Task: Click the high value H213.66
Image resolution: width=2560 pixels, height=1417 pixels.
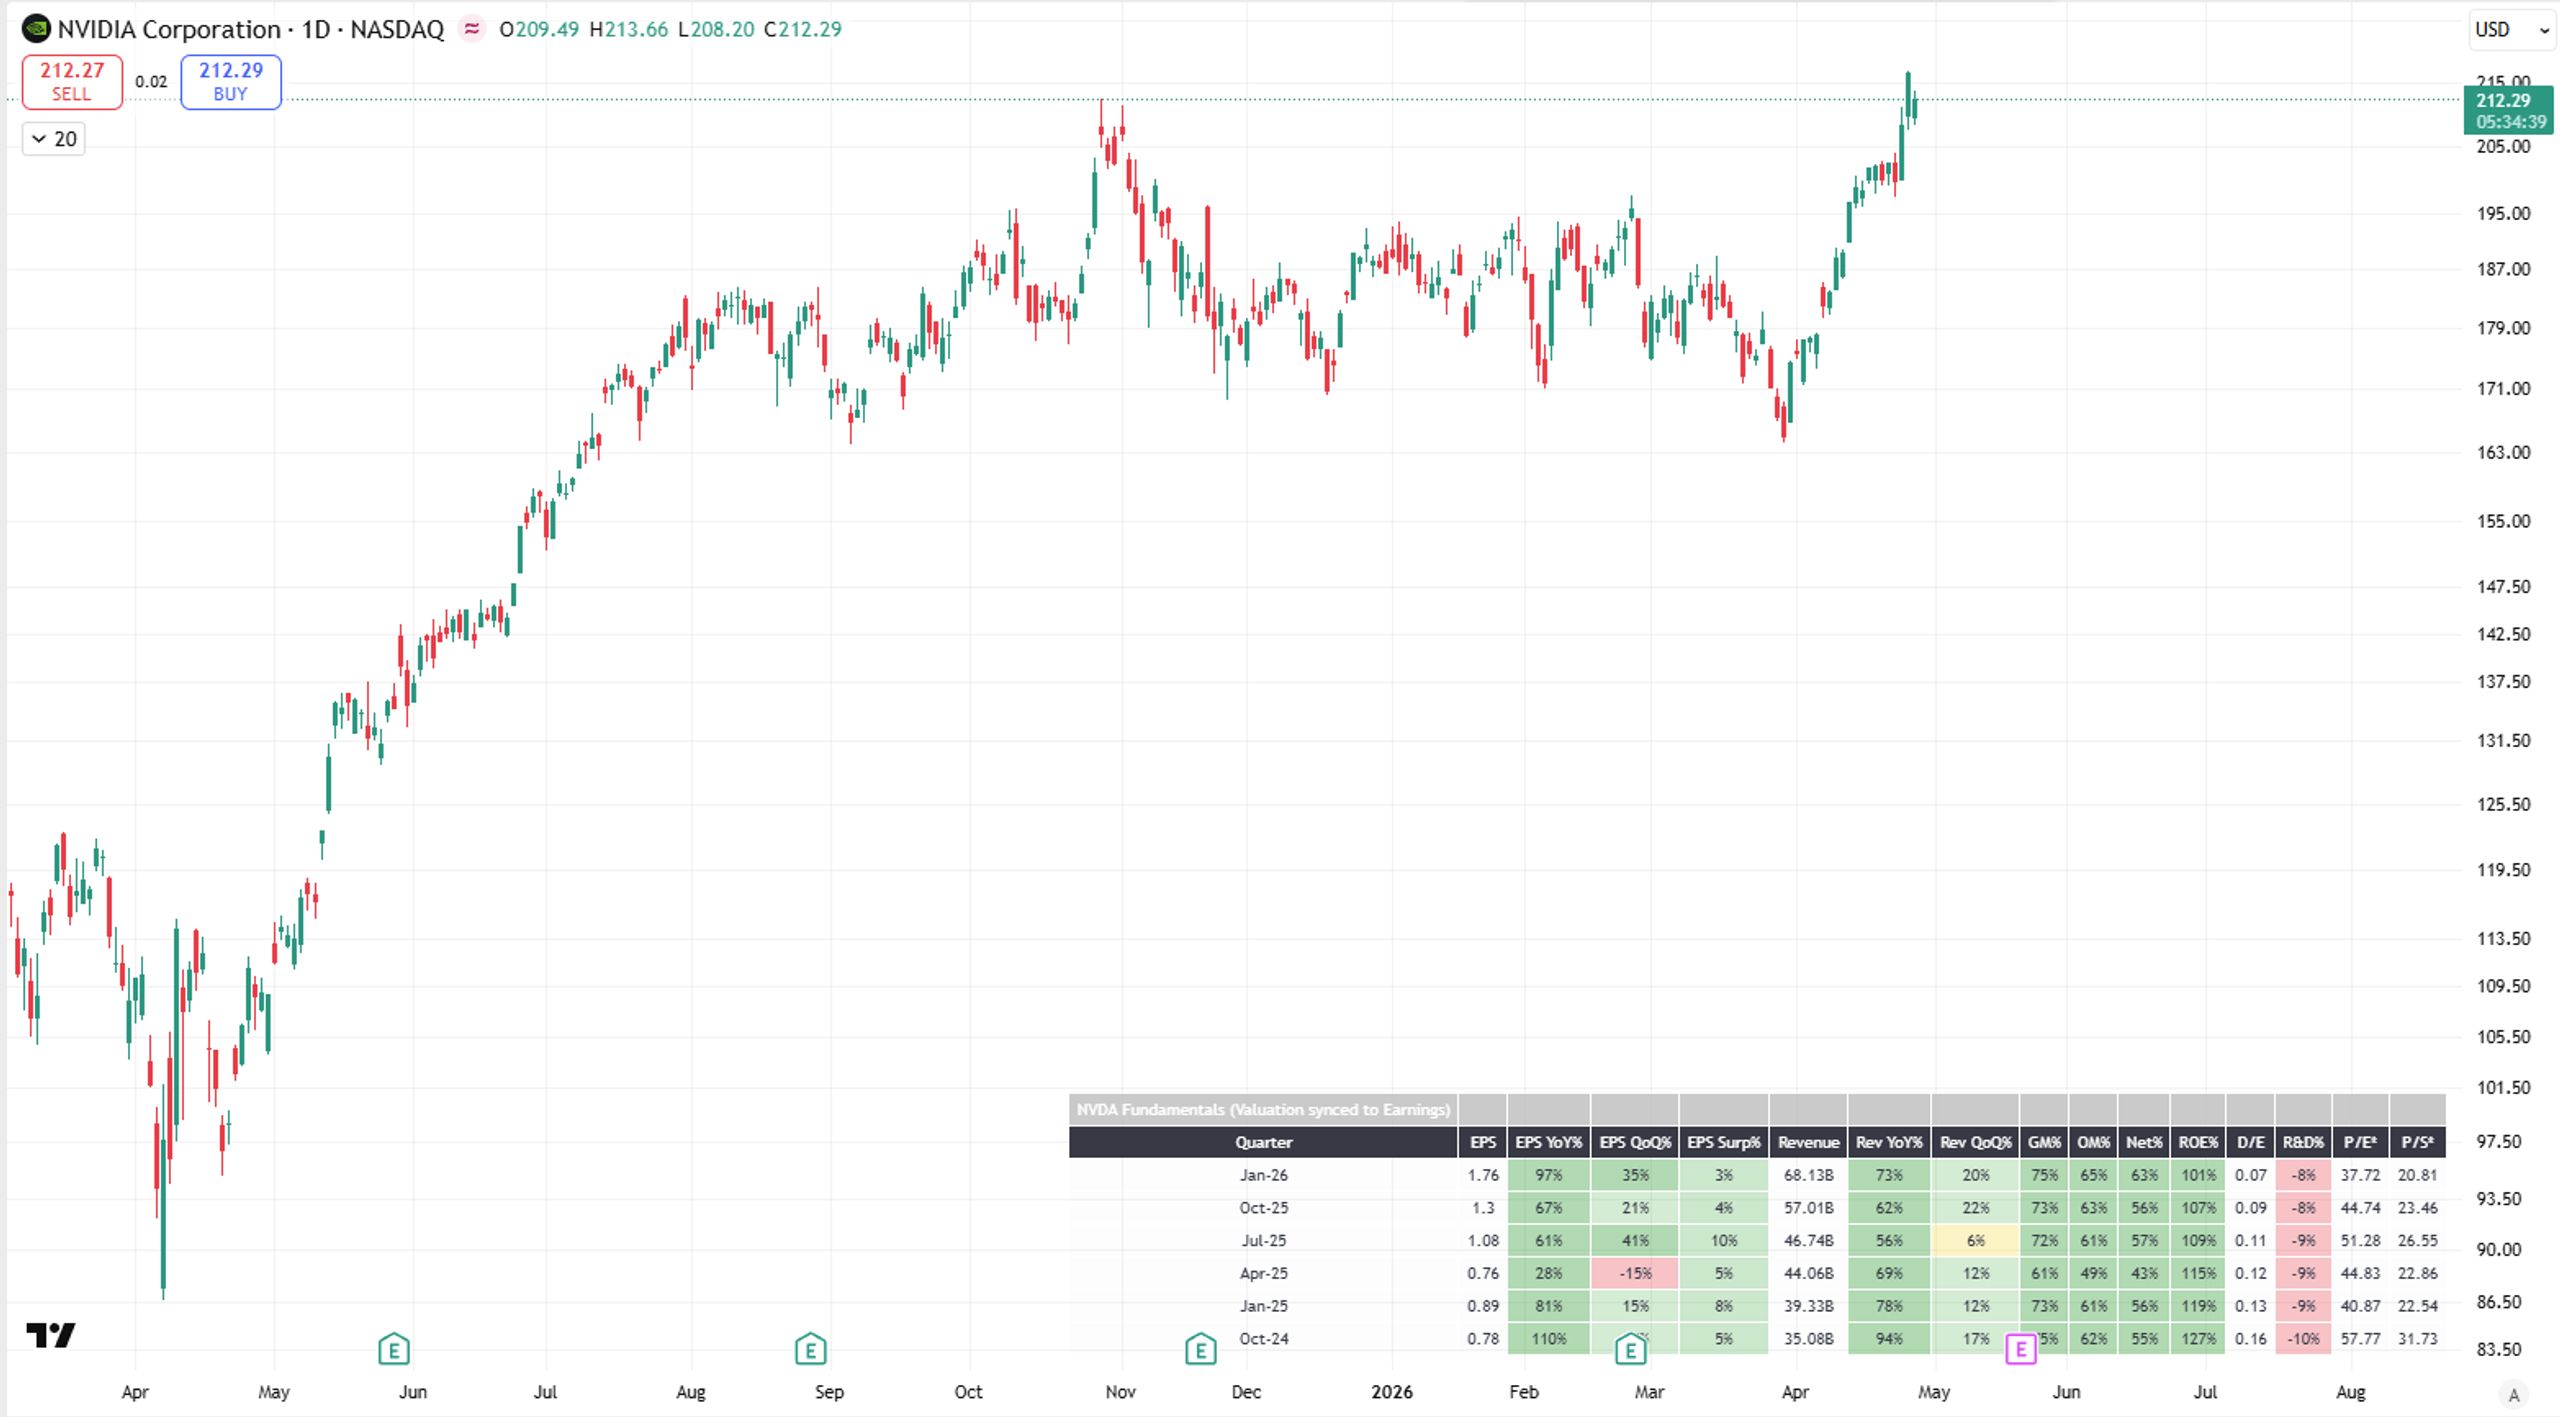Action: [628, 29]
